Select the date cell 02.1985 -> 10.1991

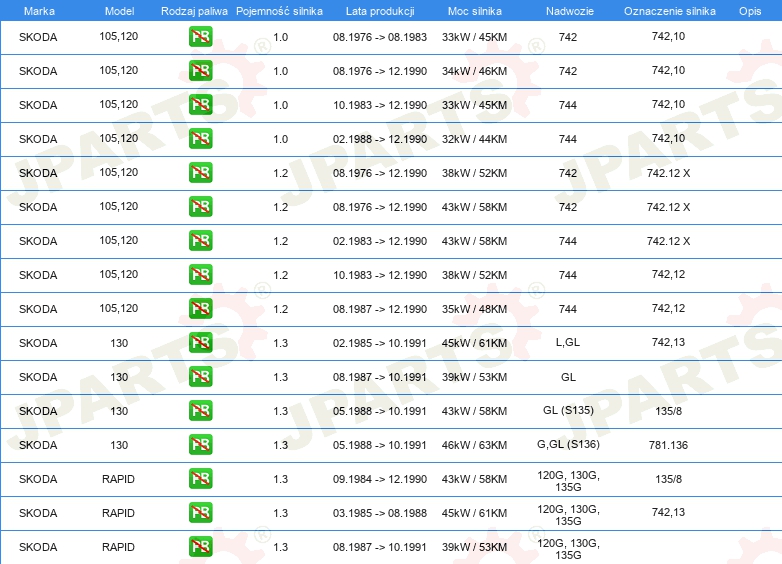pos(380,343)
